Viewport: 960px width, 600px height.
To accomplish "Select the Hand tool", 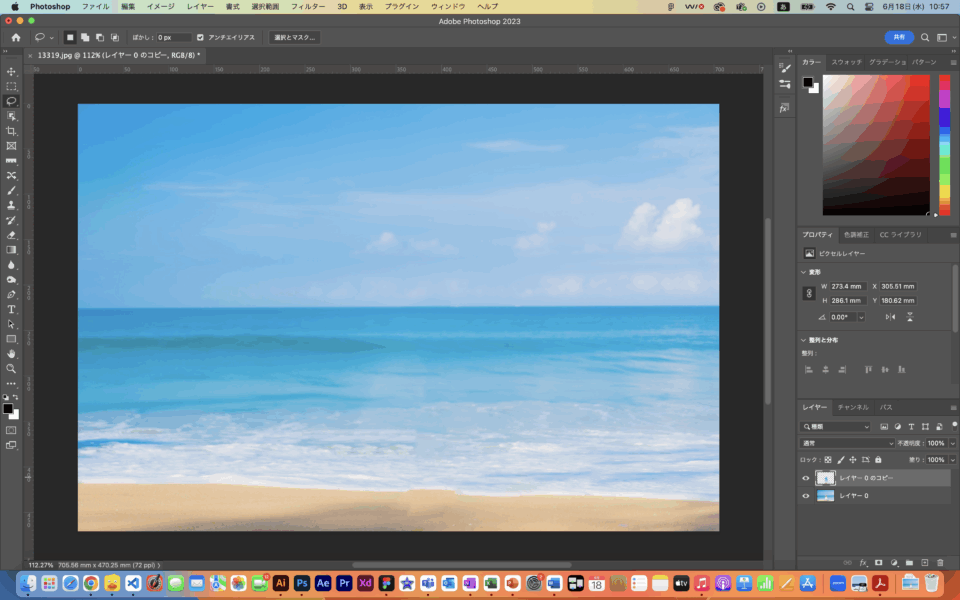I will (x=11, y=354).
